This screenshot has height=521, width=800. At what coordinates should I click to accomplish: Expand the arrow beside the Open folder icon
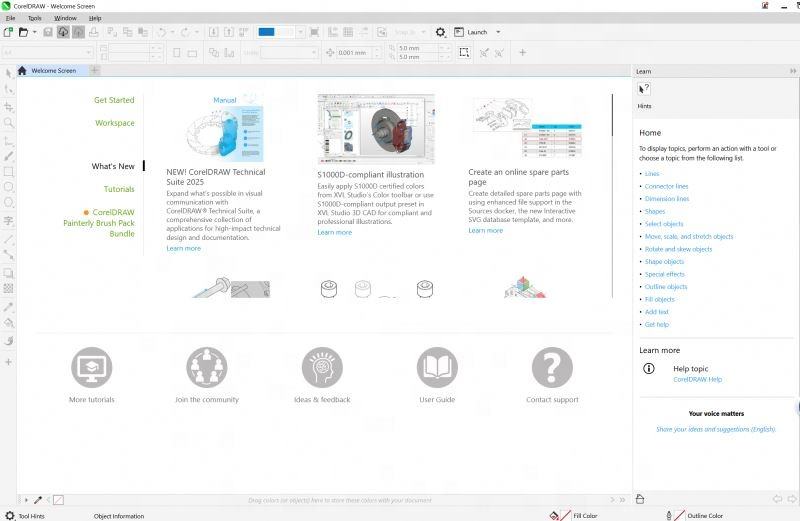[x=34, y=32]
